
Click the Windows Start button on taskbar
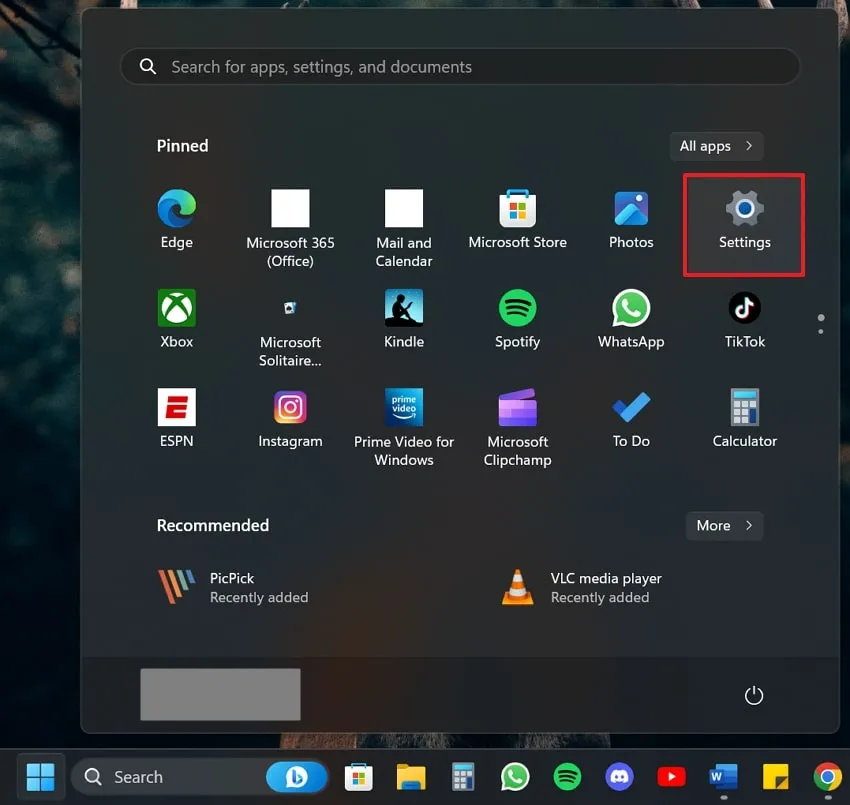41,776
